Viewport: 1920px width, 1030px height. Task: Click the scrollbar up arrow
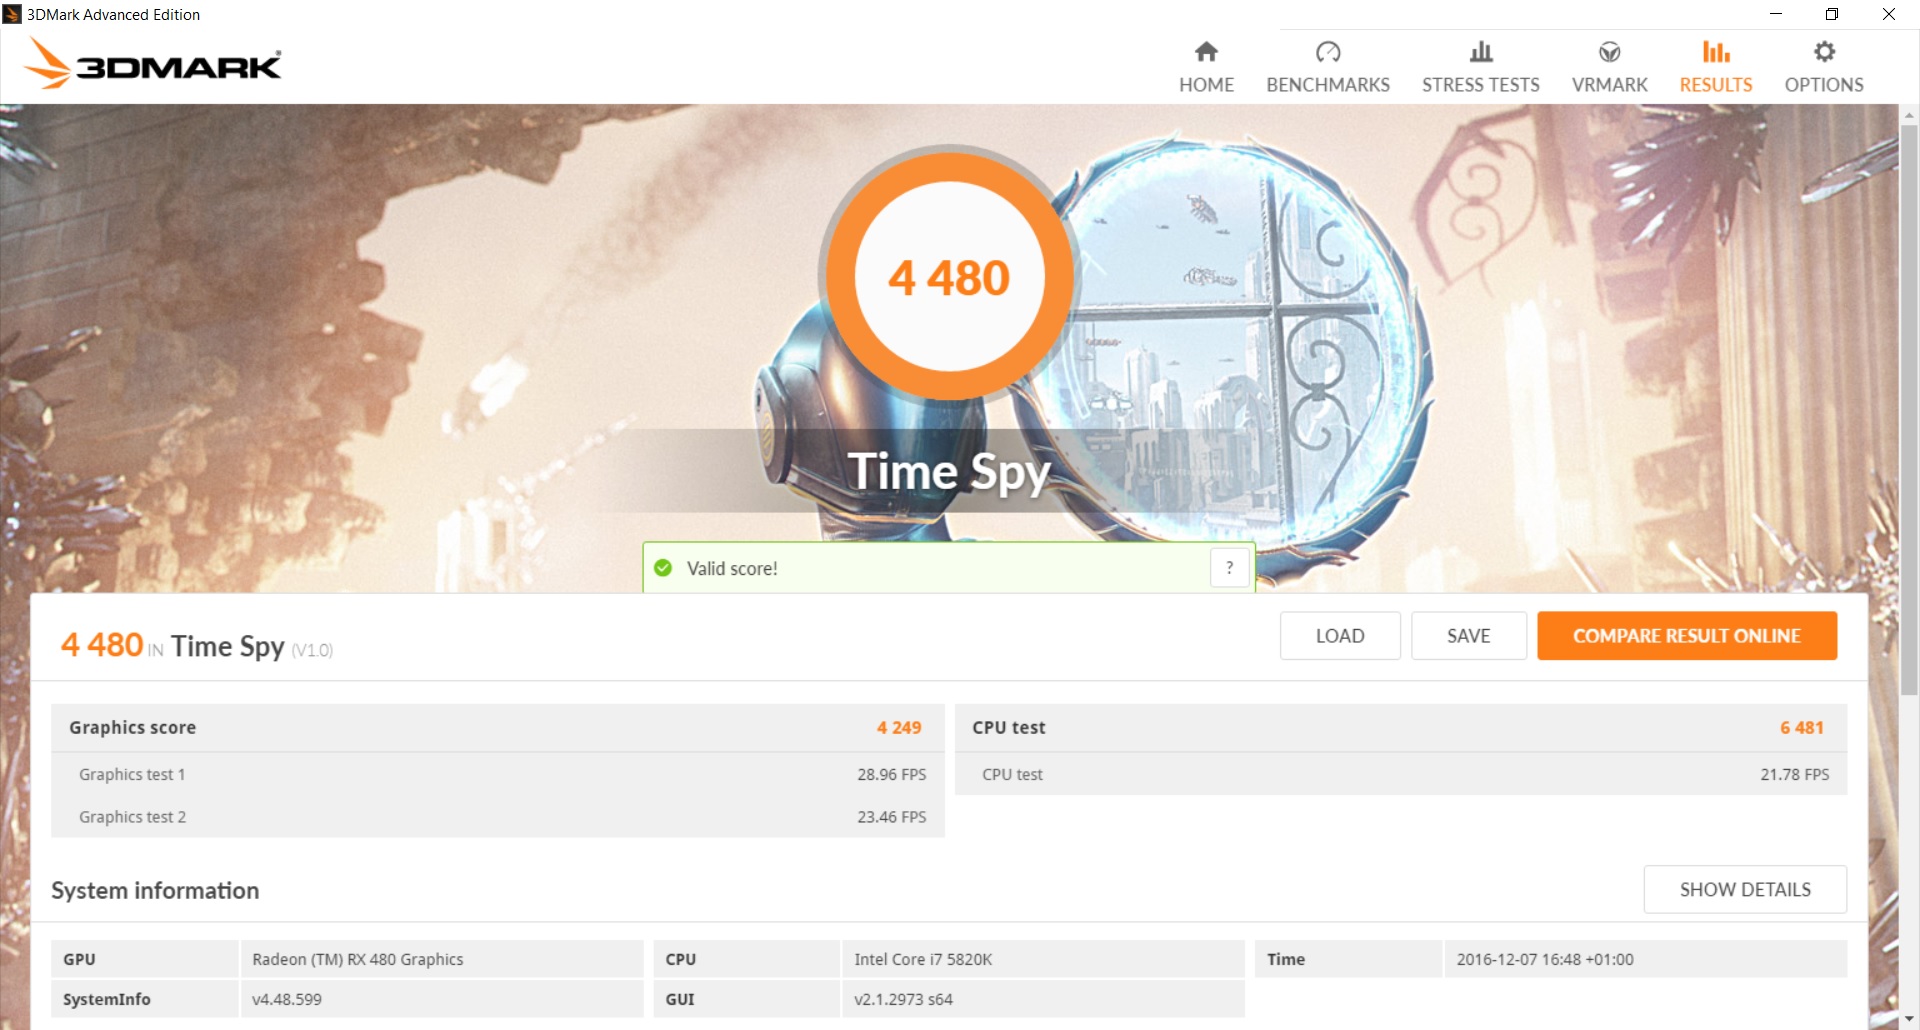point(1909,115)
